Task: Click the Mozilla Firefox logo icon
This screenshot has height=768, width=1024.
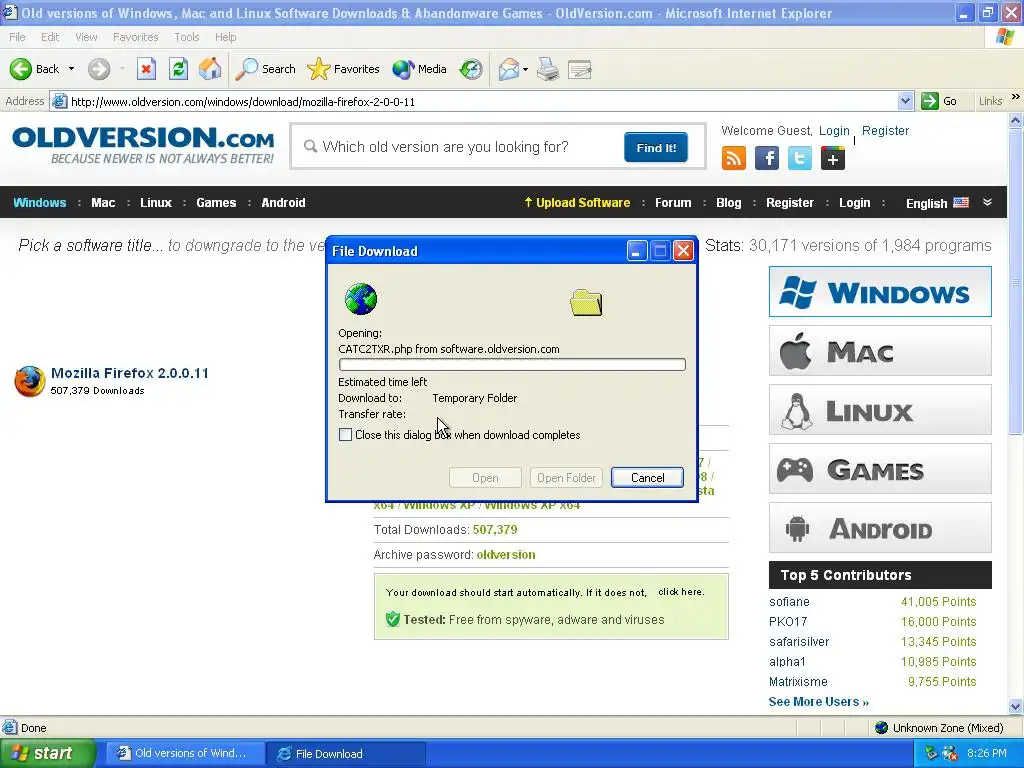Action: [29, 381]
